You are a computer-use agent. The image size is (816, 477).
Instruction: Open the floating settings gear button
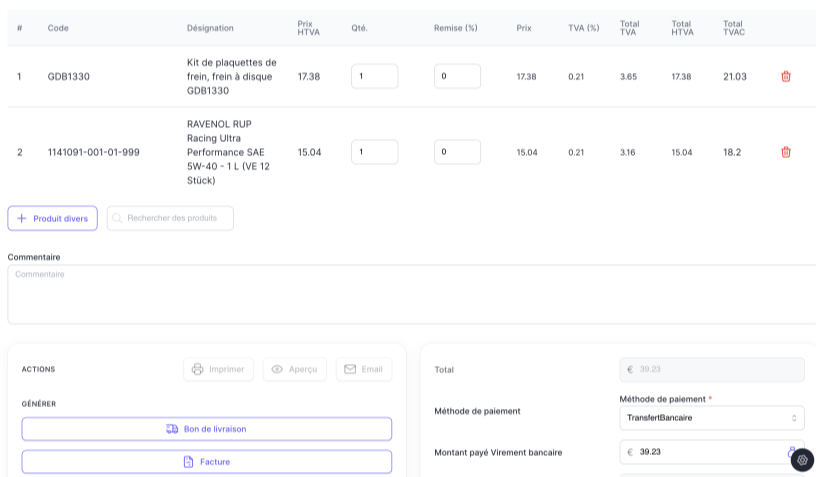coord(802,460)
